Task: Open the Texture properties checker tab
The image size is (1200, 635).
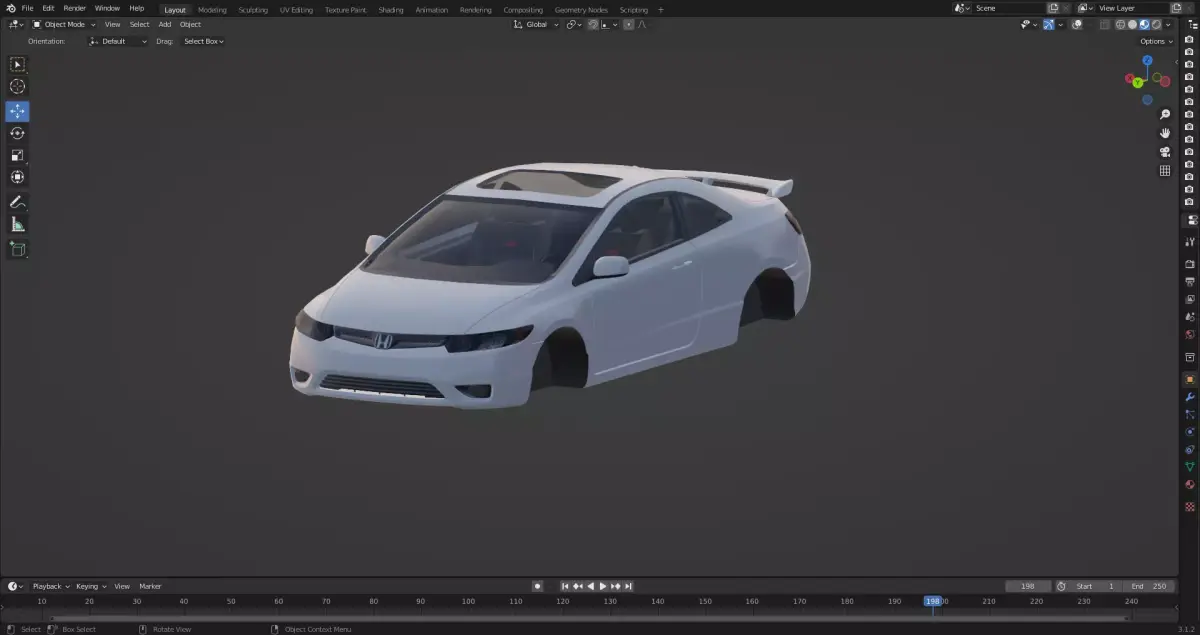Action: click(x=1190, y=507)
